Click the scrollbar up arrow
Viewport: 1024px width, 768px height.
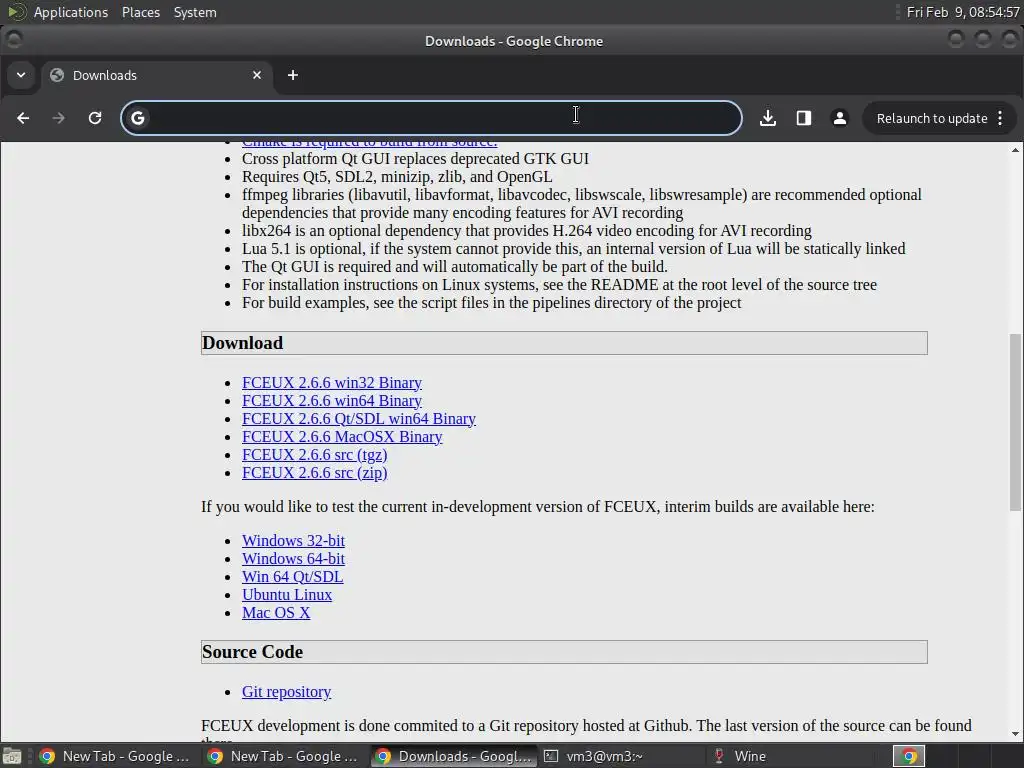point(1015,150)
